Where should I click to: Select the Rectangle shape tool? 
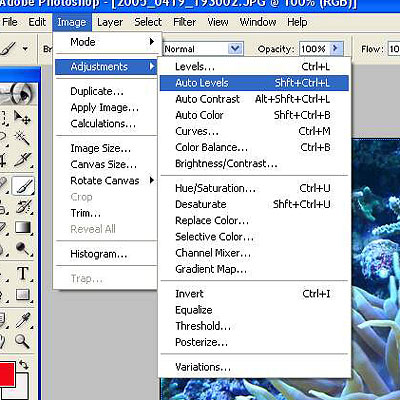point(23,295)
